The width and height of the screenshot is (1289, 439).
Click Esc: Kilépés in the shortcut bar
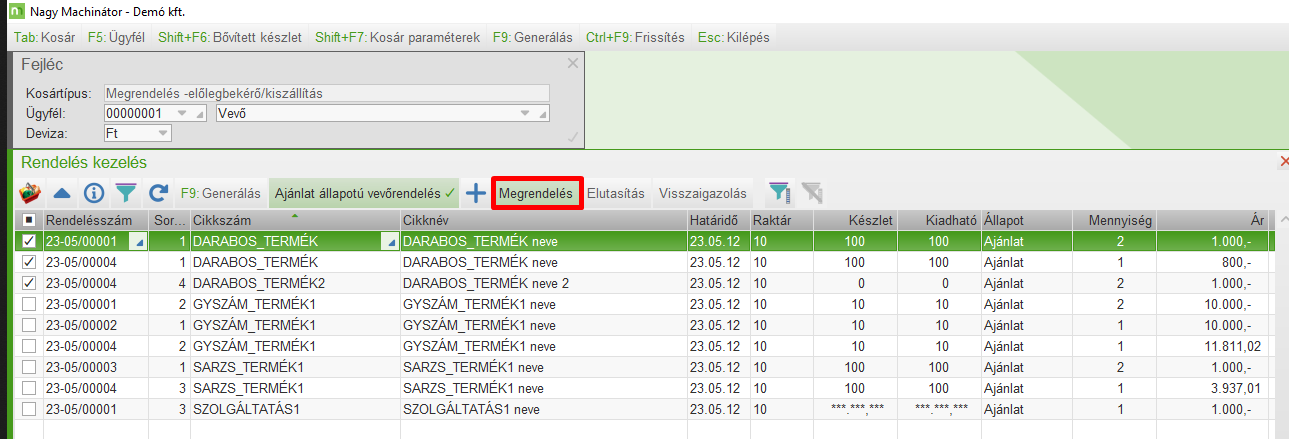click(x=735, y=37)
